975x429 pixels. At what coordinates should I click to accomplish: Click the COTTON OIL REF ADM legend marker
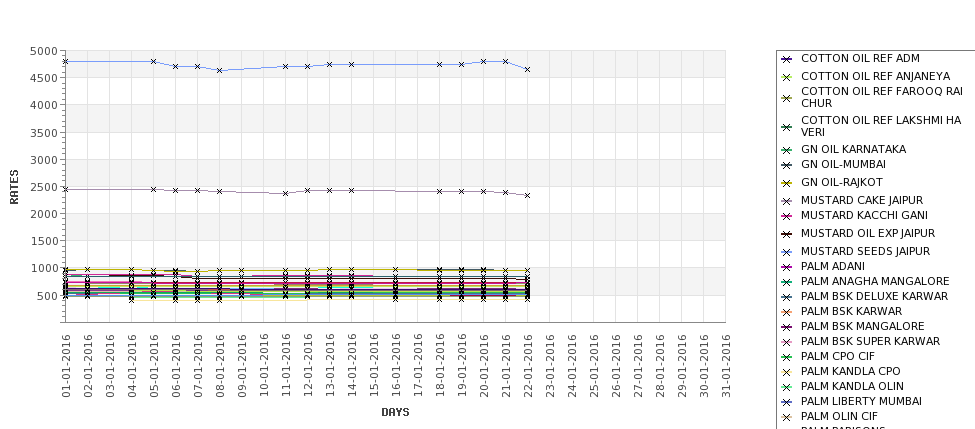point(787,59)
